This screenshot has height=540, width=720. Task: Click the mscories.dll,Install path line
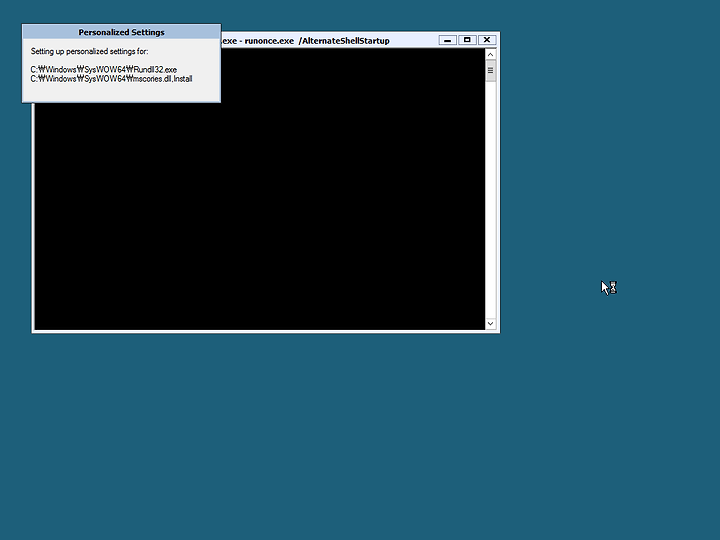pyautogui.click(x=112, y=79)
